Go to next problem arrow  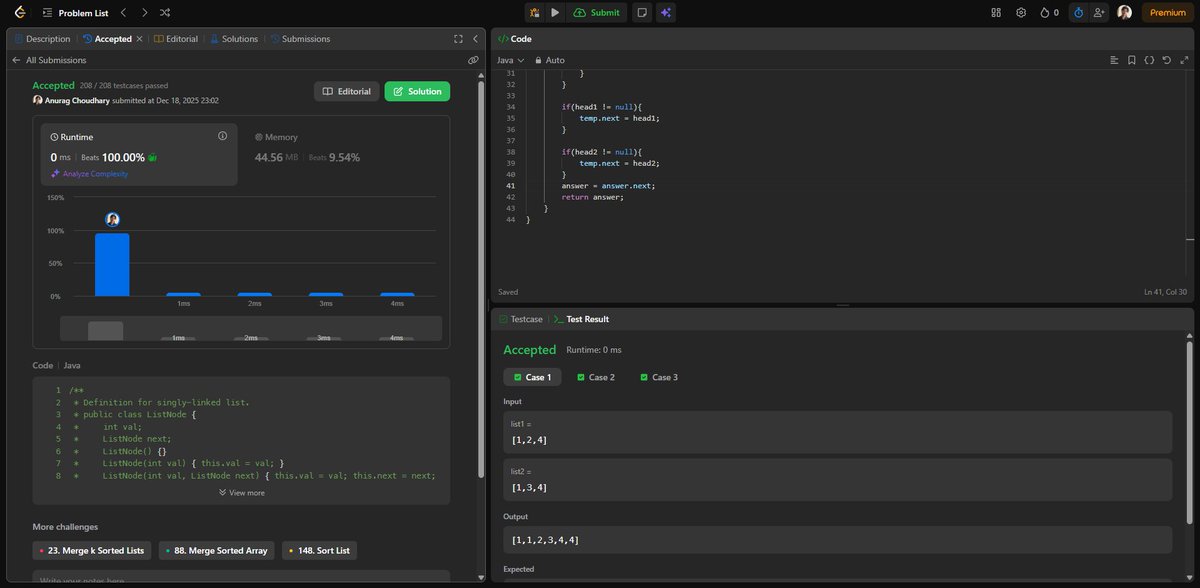(x=144, y=12)
